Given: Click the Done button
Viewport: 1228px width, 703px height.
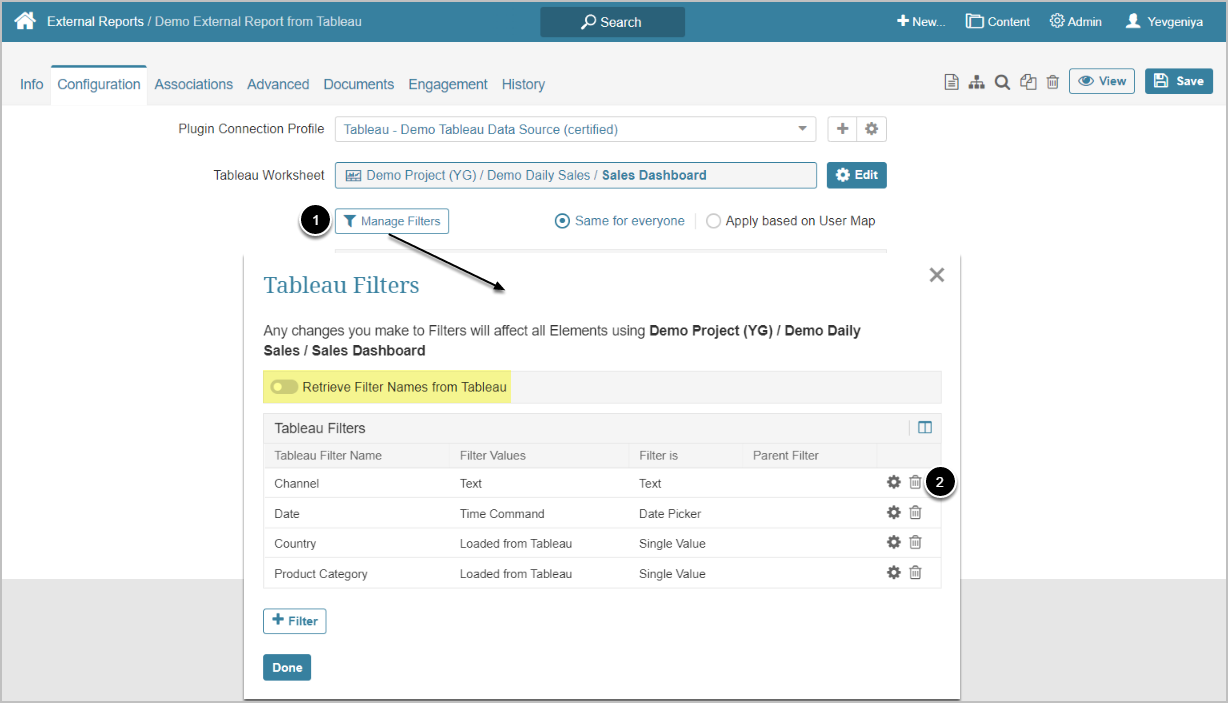Looking at the screenshot, I should 287,667.
